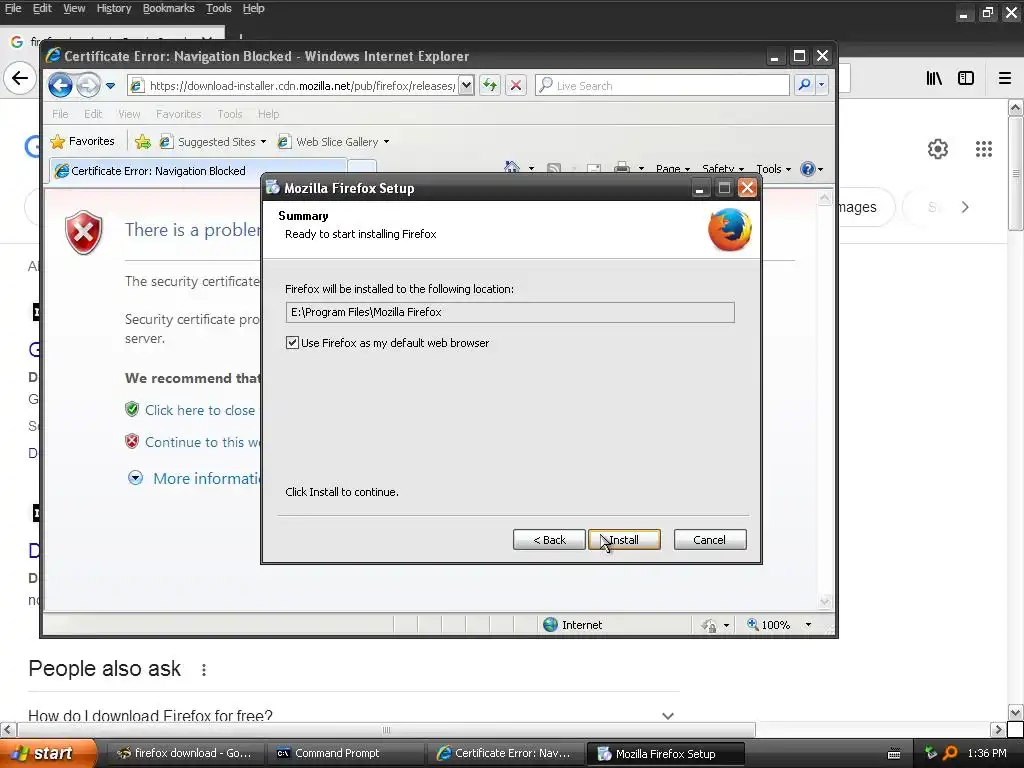Image resolution: width=1024 pixels, height=768 pixels.
Task: Switch to Certificate Error taskbar item
Action: tap(505, 753)
